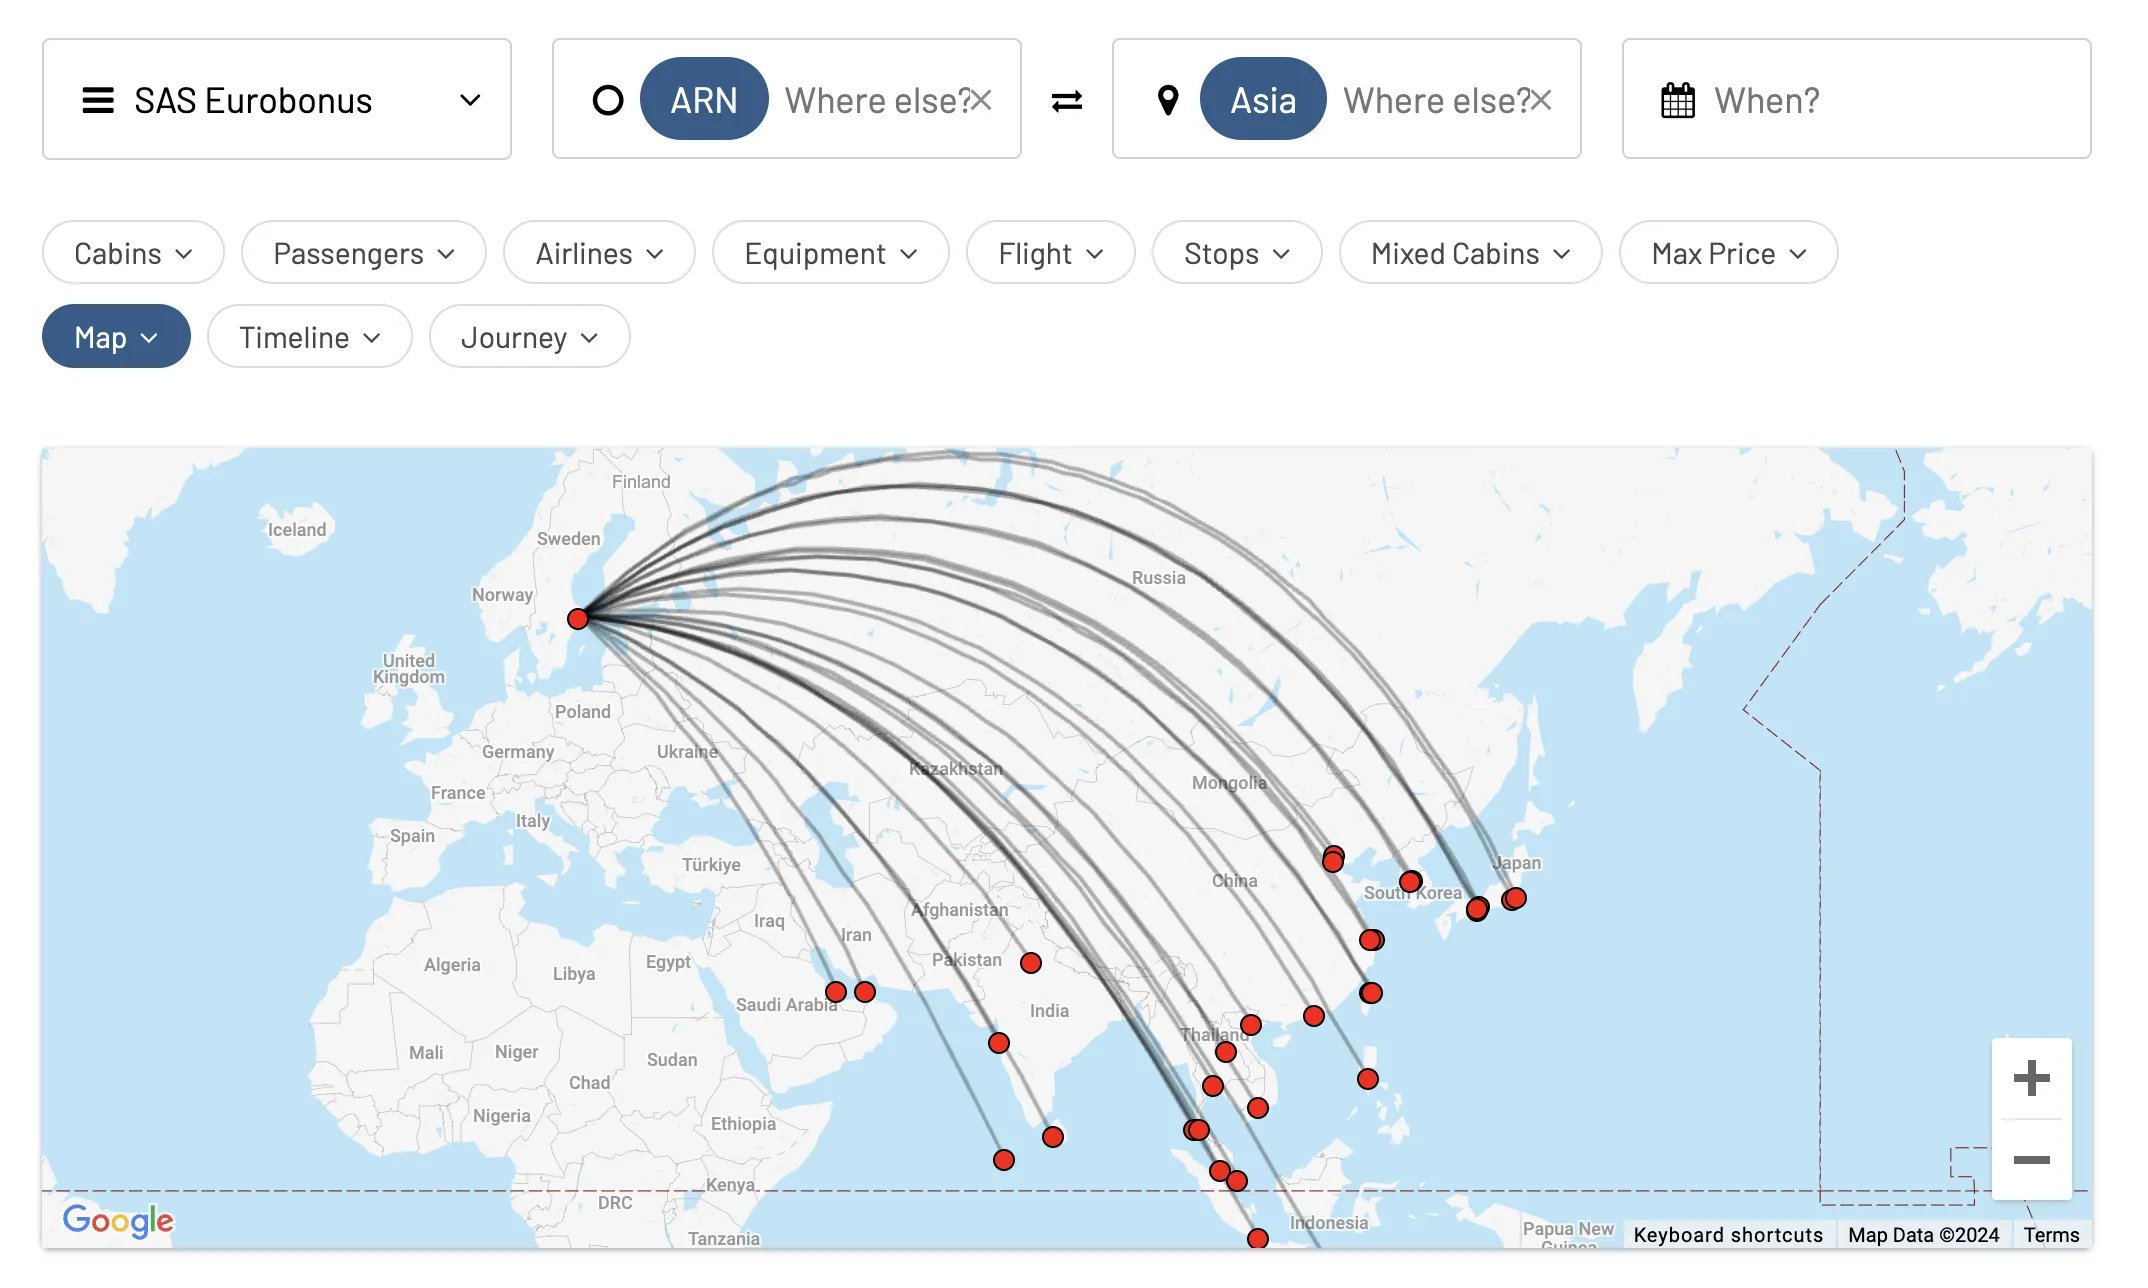Select the Asia destination chip

[1263, 99]
